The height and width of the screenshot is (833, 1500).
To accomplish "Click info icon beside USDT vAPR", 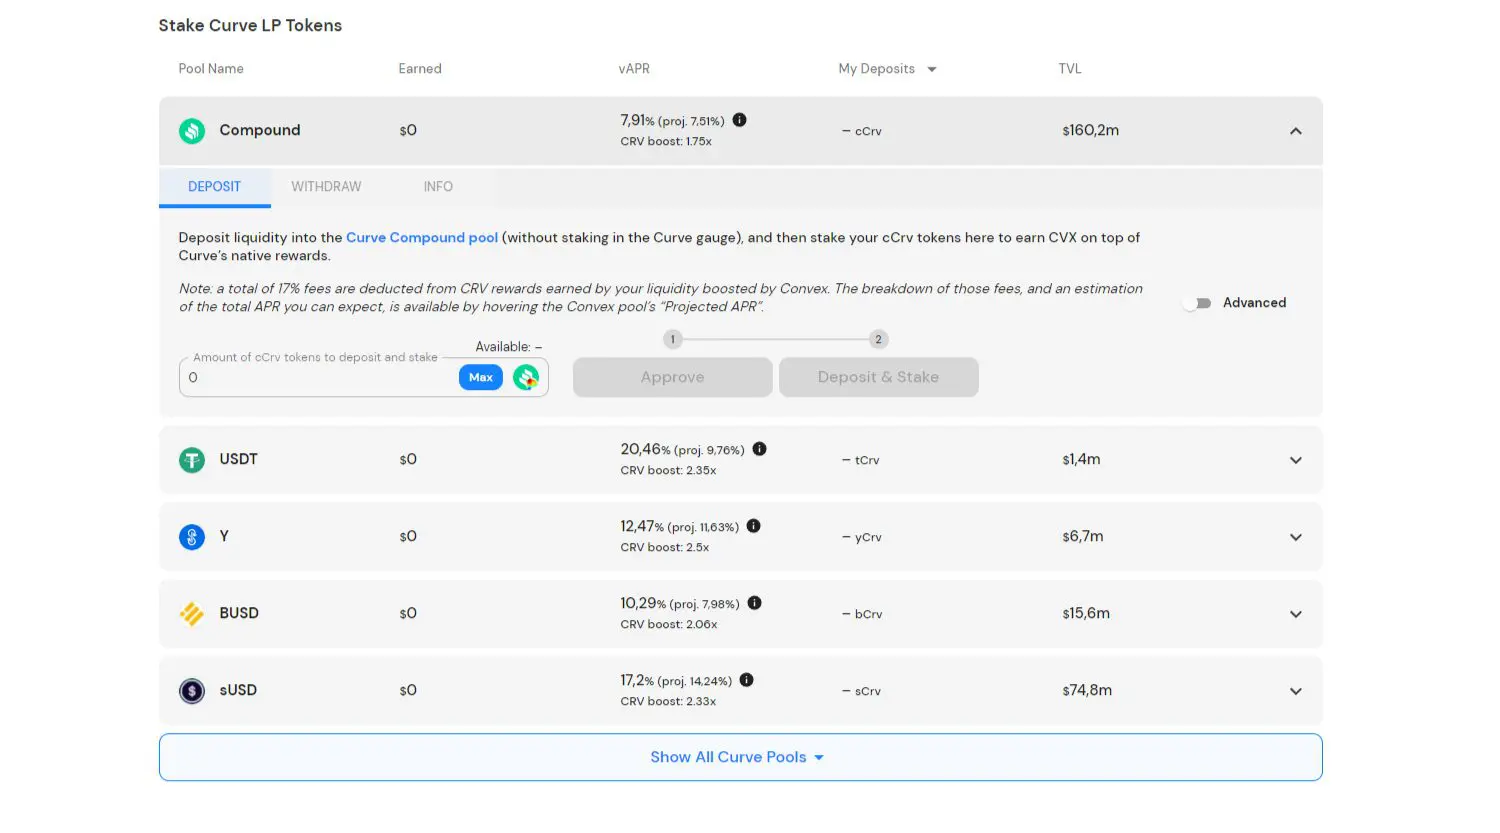I will 760,449.
